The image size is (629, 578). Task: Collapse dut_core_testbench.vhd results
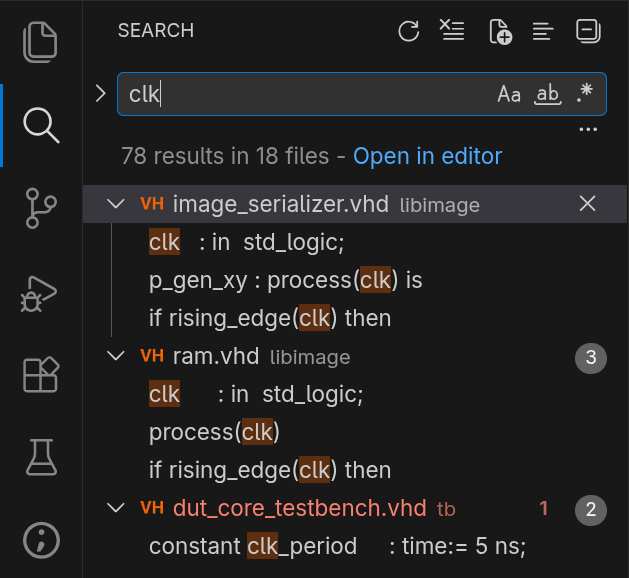tap(116, 508)
